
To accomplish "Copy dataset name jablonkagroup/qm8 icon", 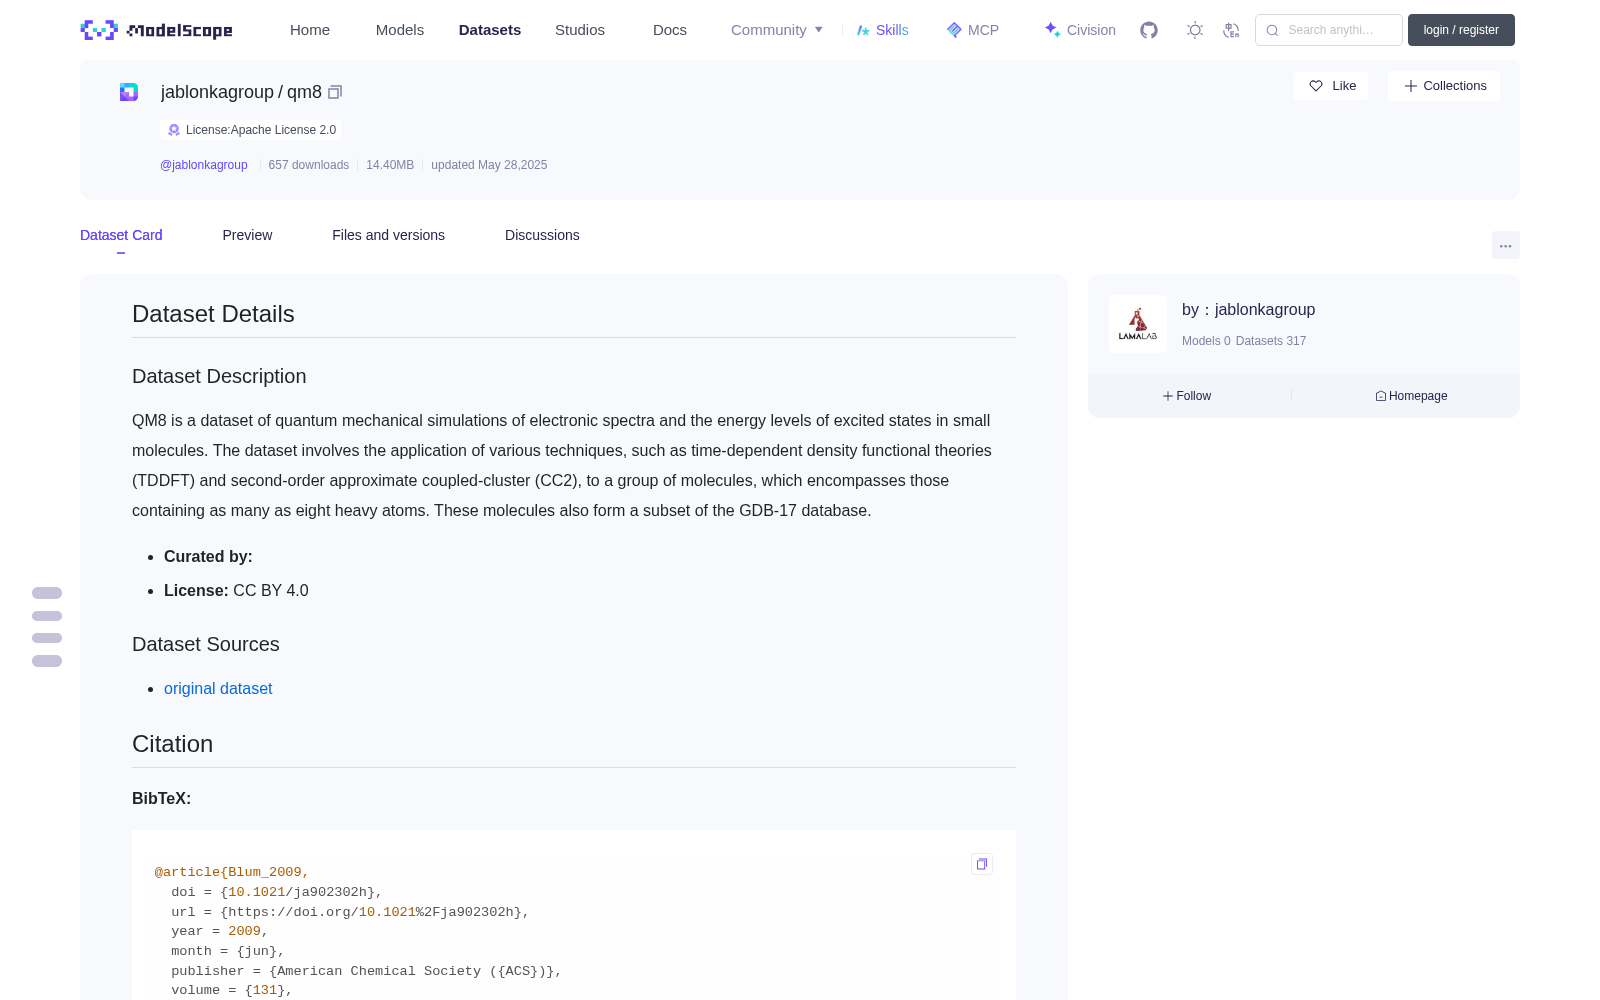I will 335,92.
